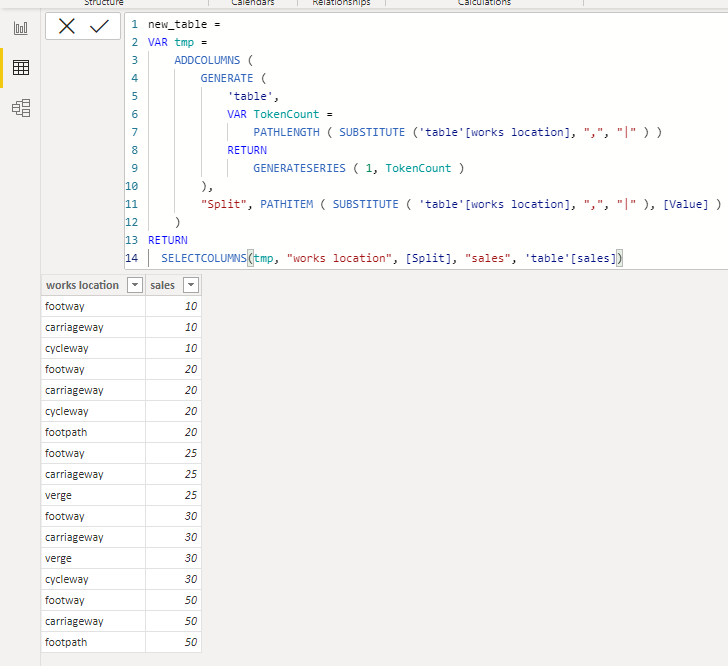
Task: Open the Model relationships view icon
Action: (x=21, y=108)
